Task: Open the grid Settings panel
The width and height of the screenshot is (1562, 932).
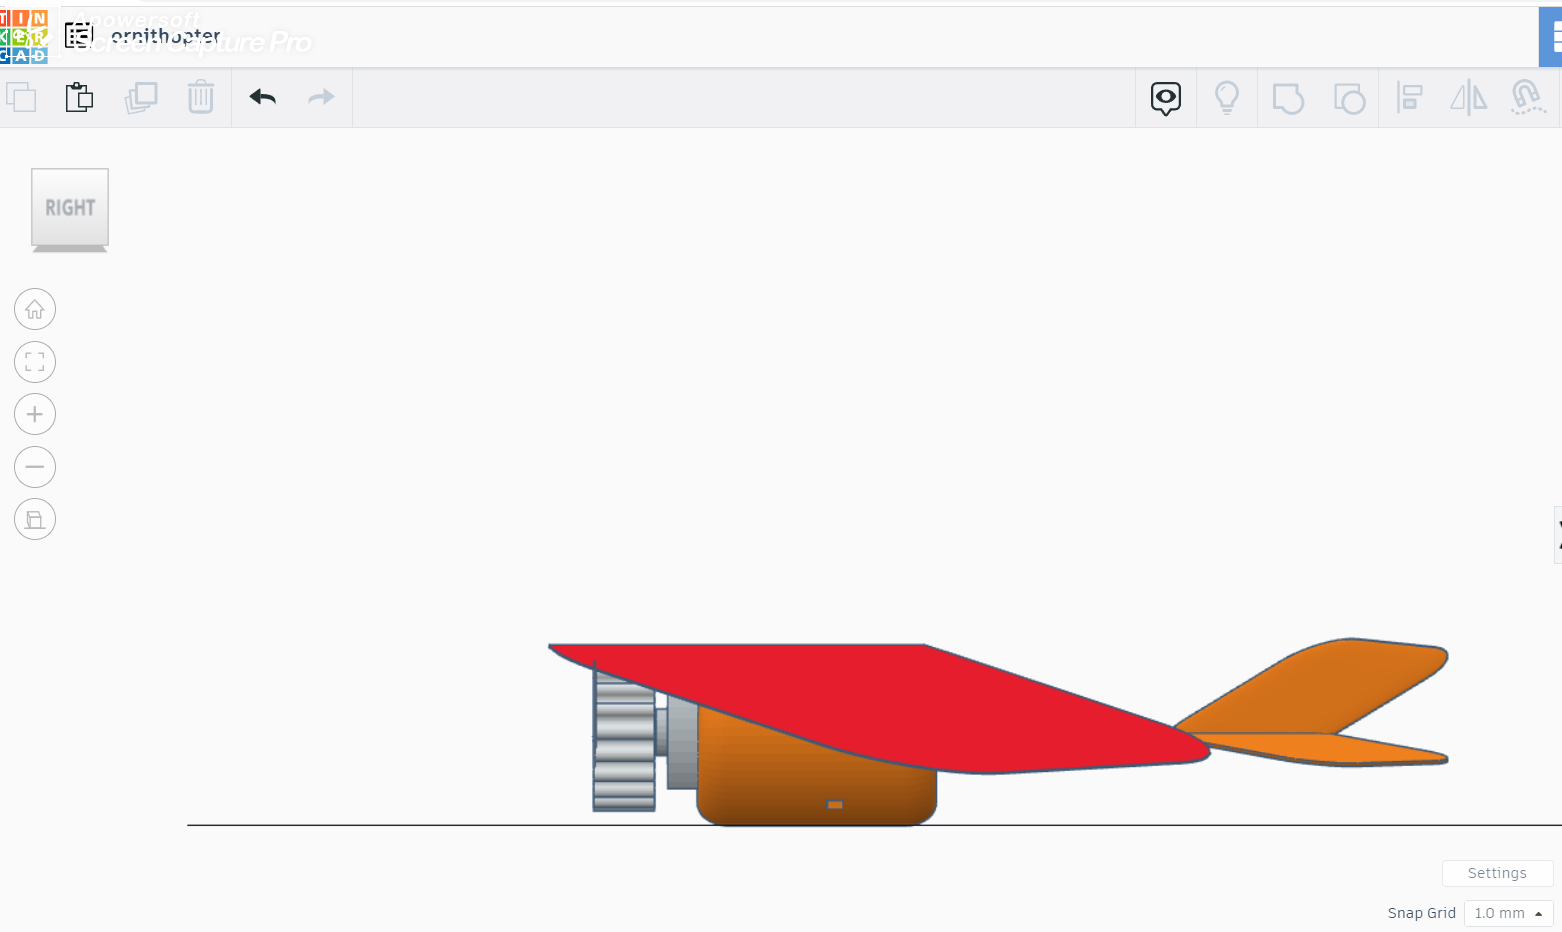Action: pyautogui.click(x=1497, y=873)
